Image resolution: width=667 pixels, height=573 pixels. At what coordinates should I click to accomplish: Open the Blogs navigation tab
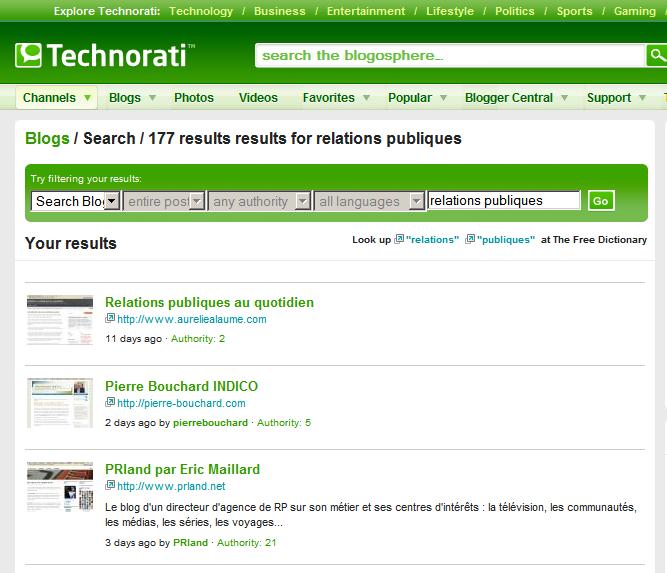125,98
